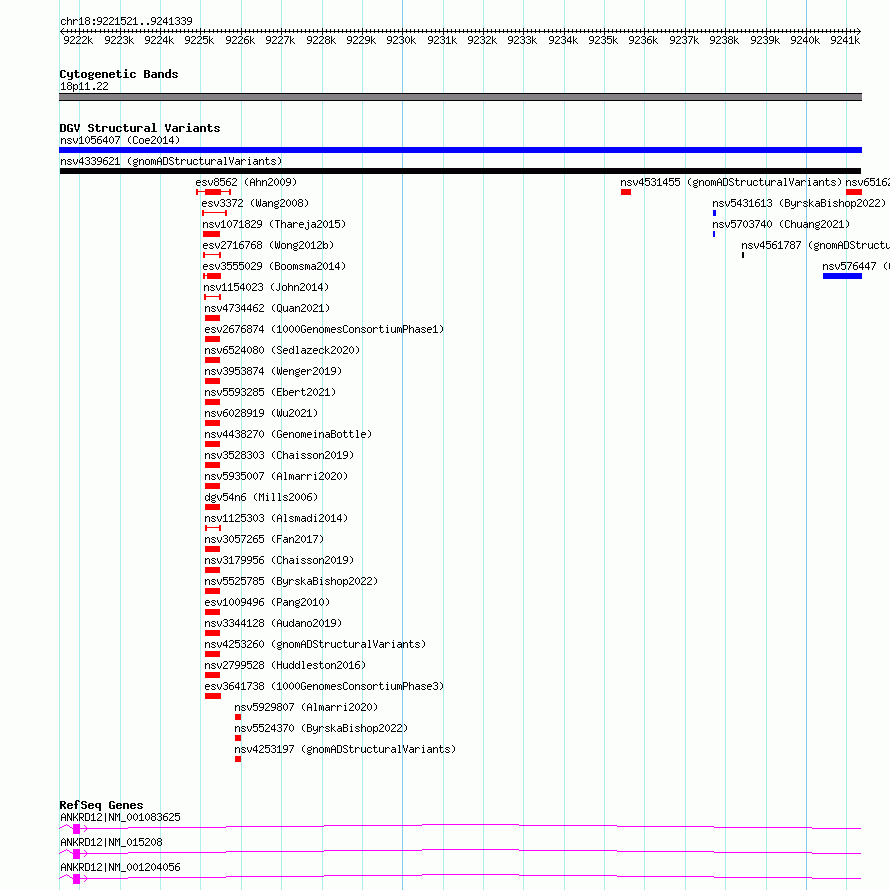Open variant nsv4339621 (gnomADStructuralVariants) label
Image resolution: width=890 pixels, height=890 pixels.
point(171,161)
